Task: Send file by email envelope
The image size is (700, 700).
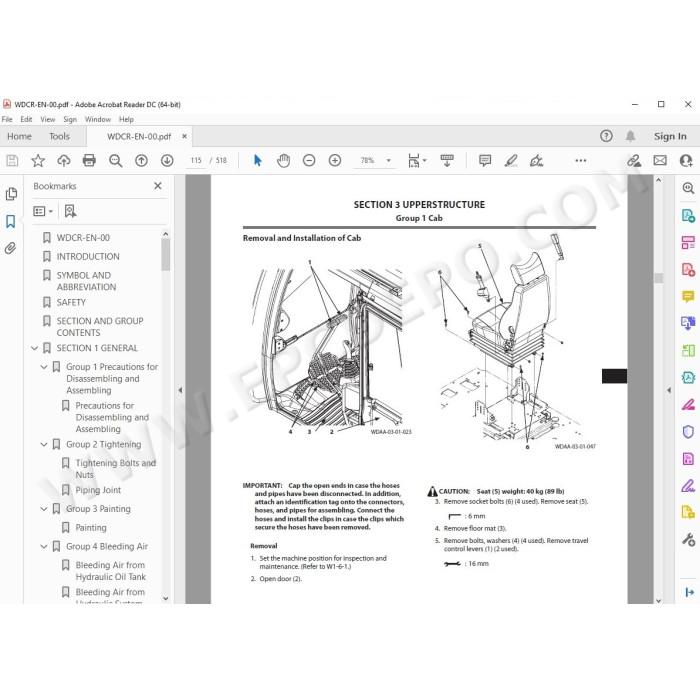Action: 660,160
